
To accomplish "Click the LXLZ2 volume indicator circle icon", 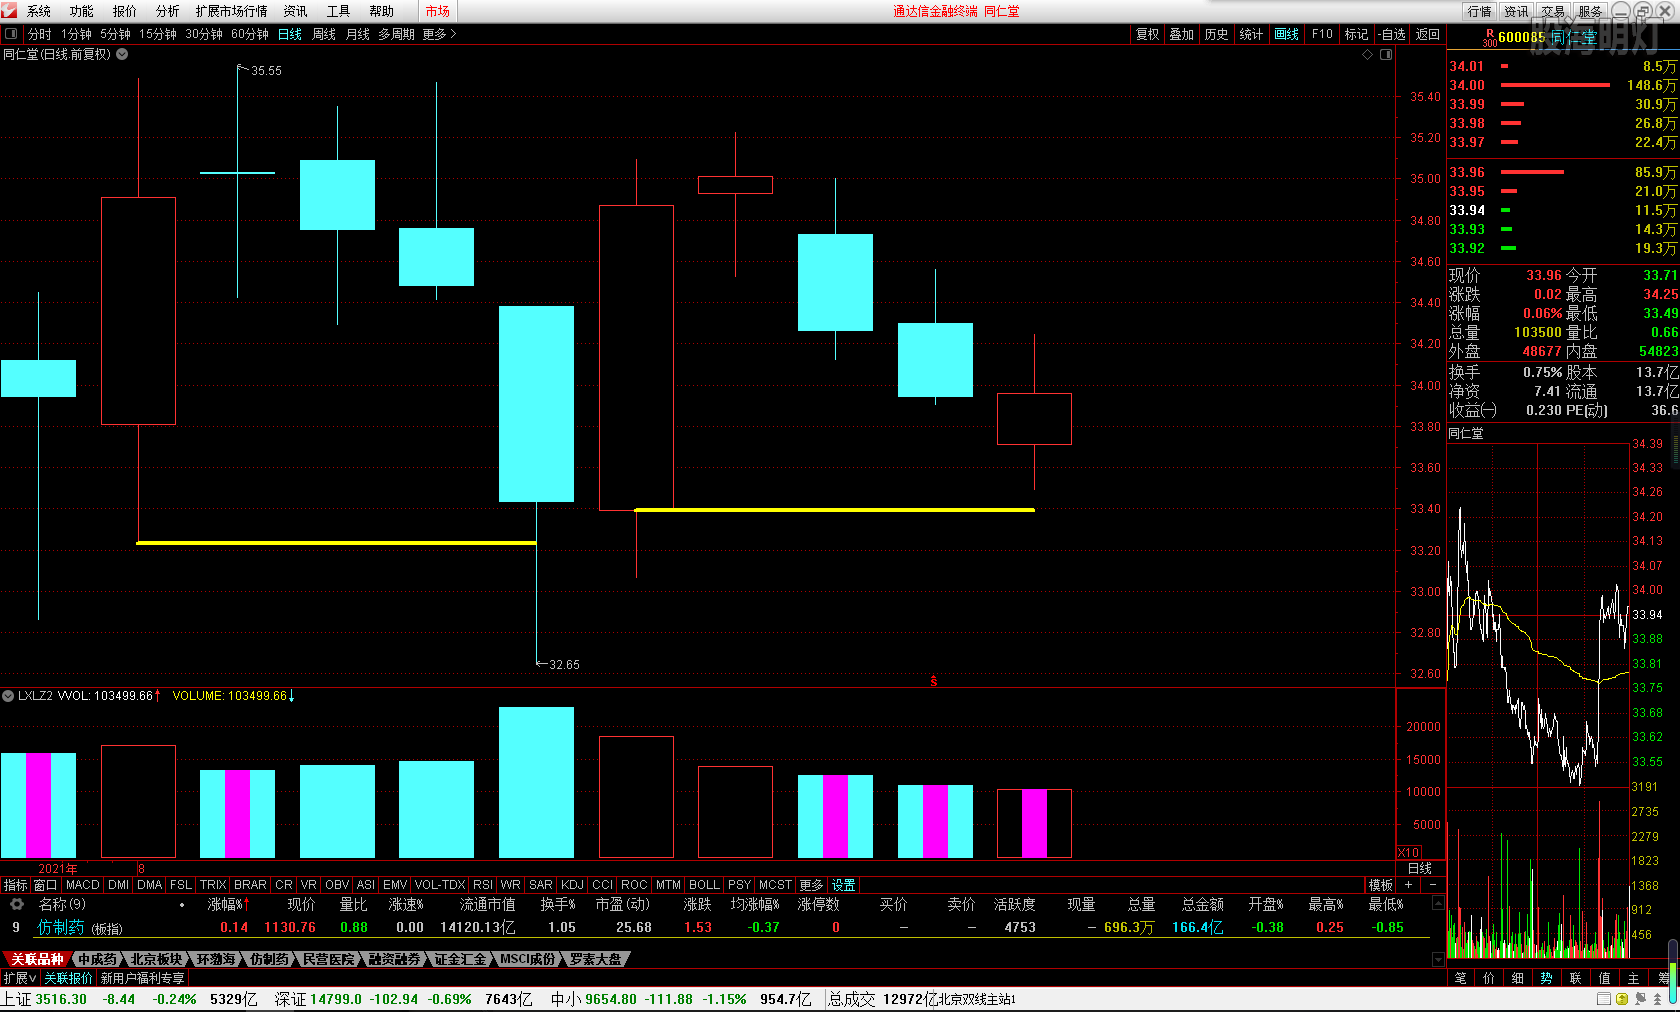I will click(x=8, y=695).
